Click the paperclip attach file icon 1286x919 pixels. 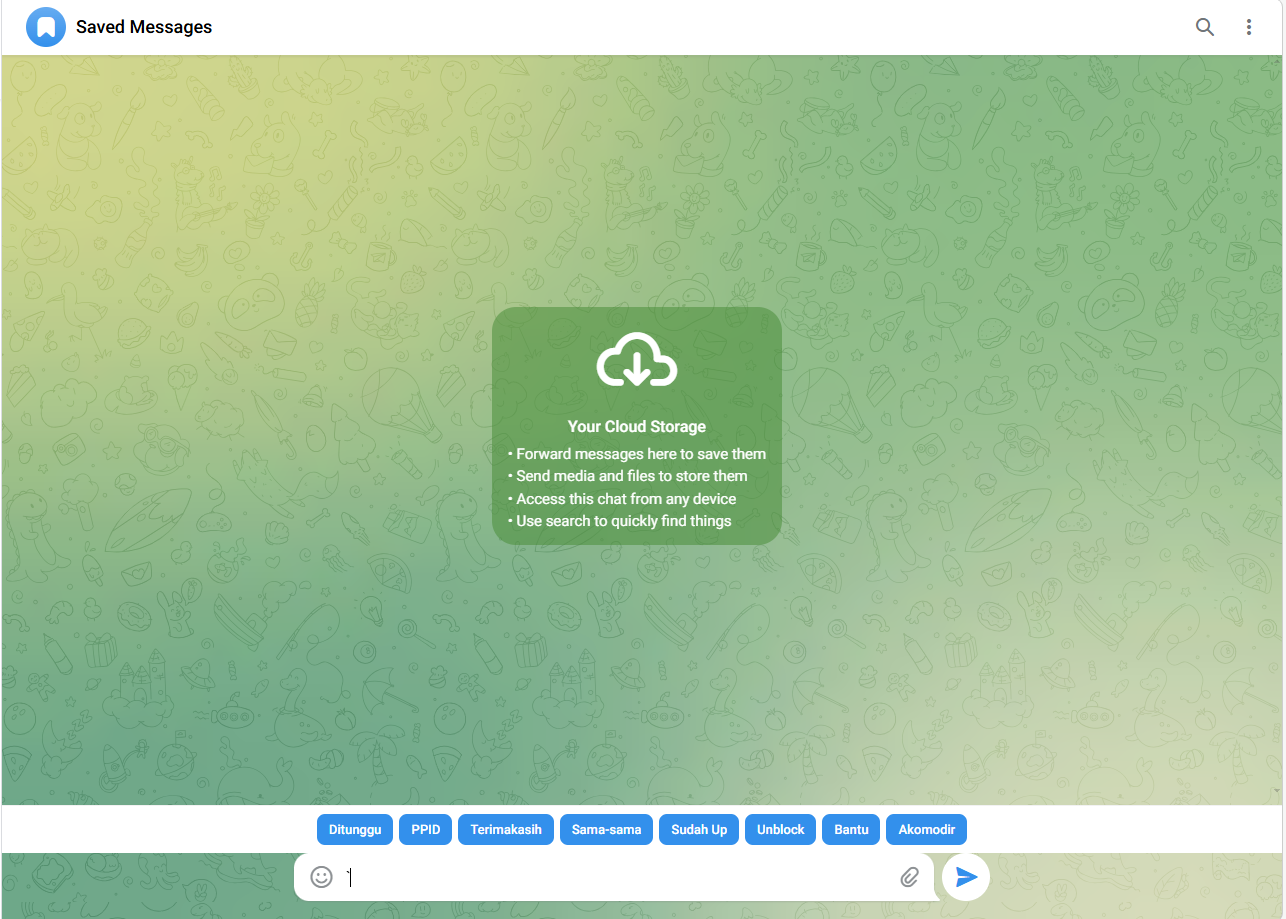coord(909,877)
